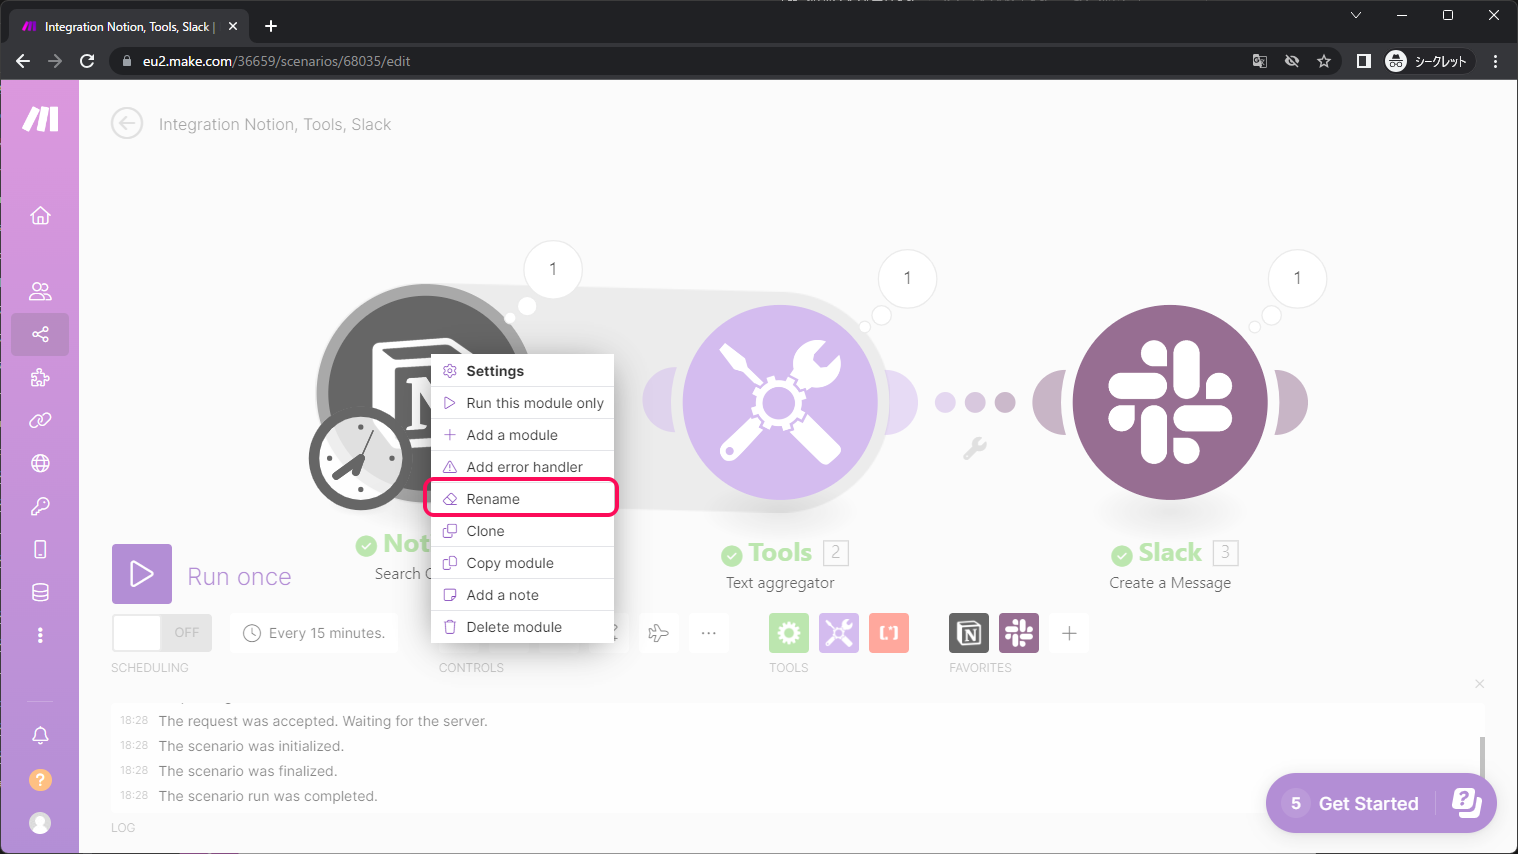The image size is (1518, 854).
Task: Select the Notion favorite icon
Action: coord(969,633)
